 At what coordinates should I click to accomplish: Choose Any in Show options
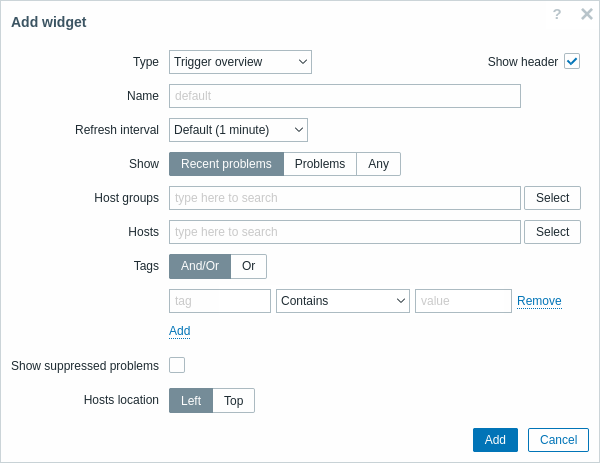pos(378,164)
